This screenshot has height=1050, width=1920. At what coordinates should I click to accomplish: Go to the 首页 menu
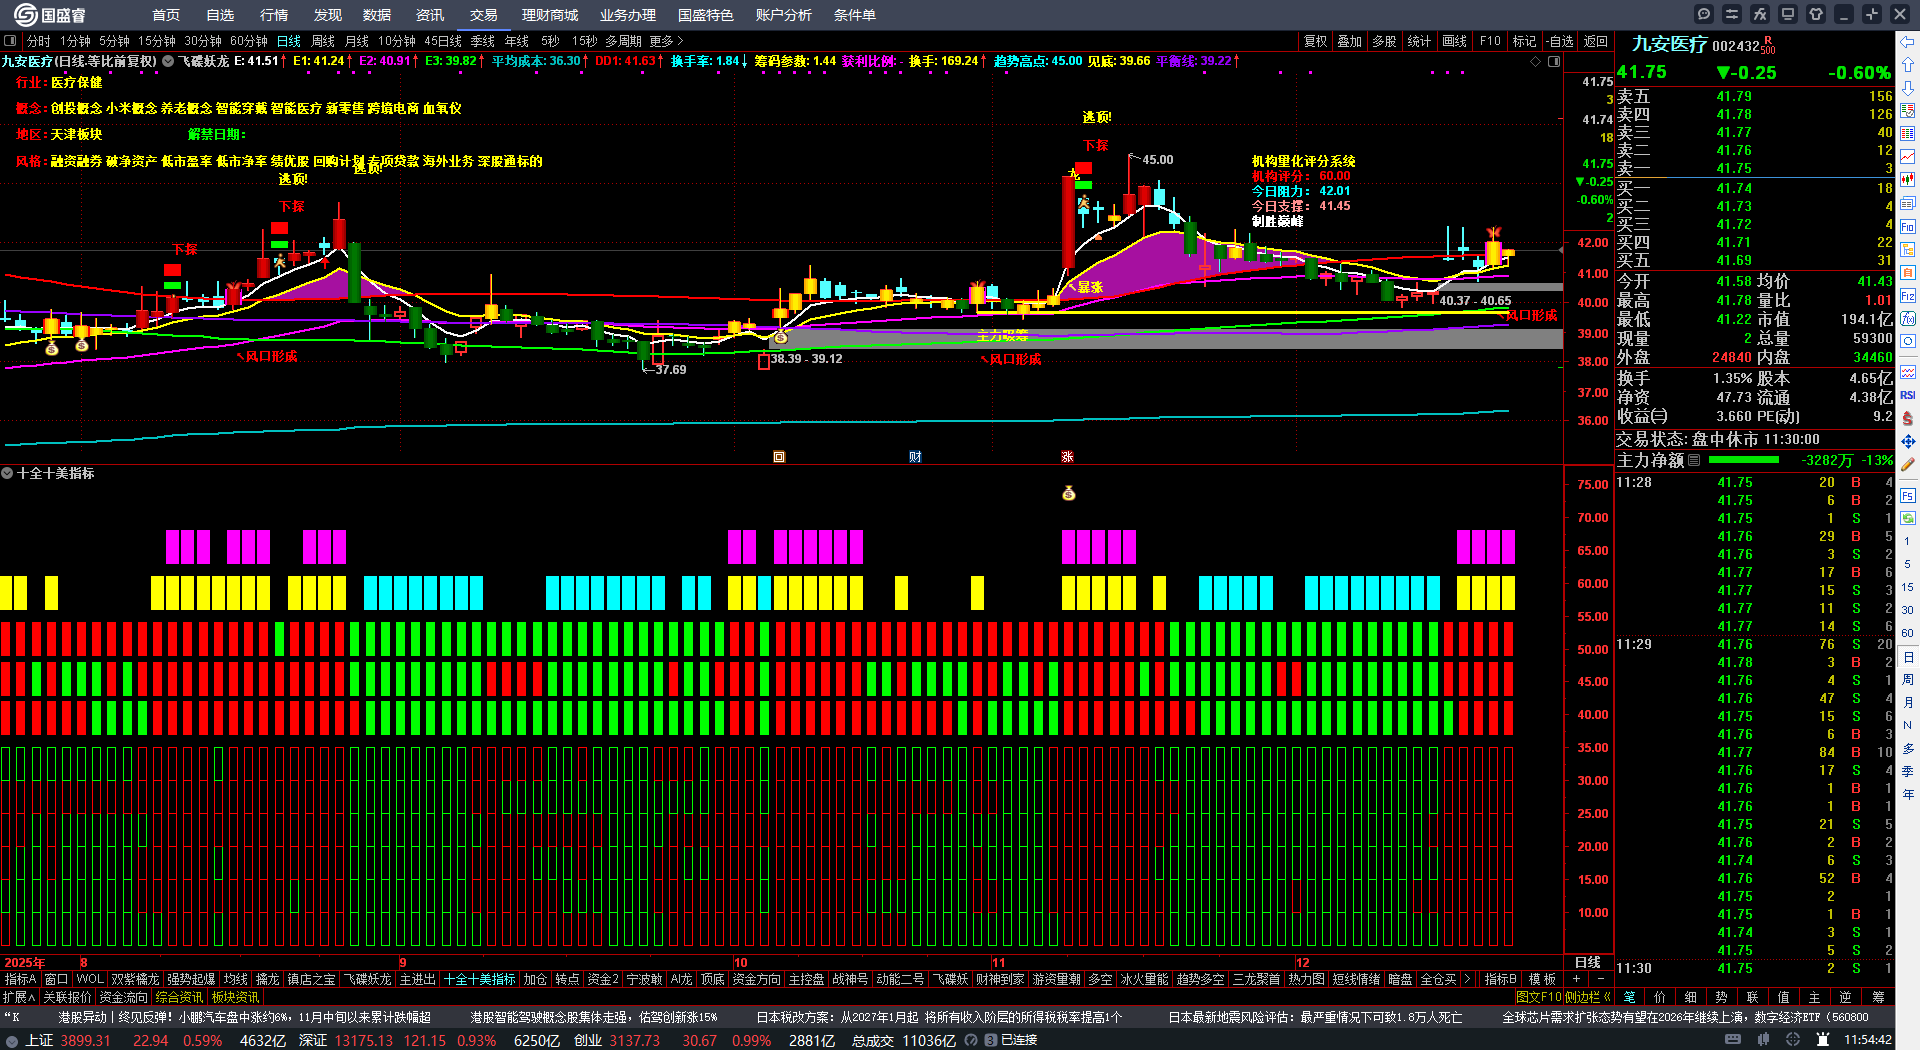[x=166, y=15]
